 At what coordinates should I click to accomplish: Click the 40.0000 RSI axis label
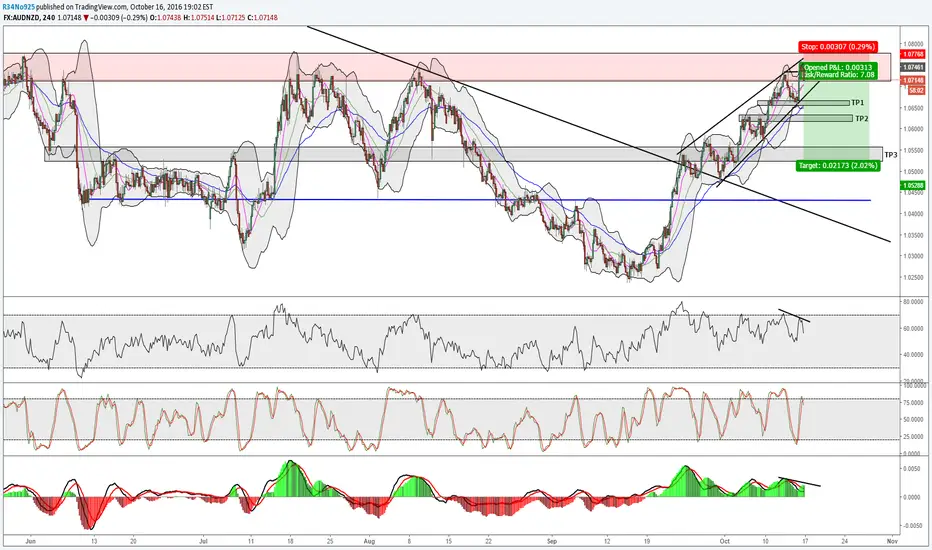coord(914,355)
